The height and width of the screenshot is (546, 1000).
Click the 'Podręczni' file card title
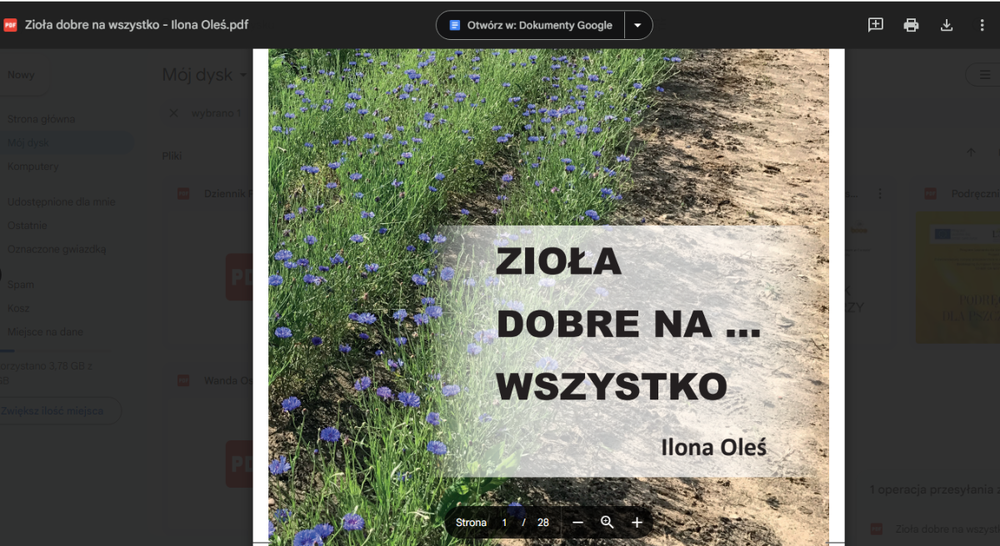coord(975,194)
